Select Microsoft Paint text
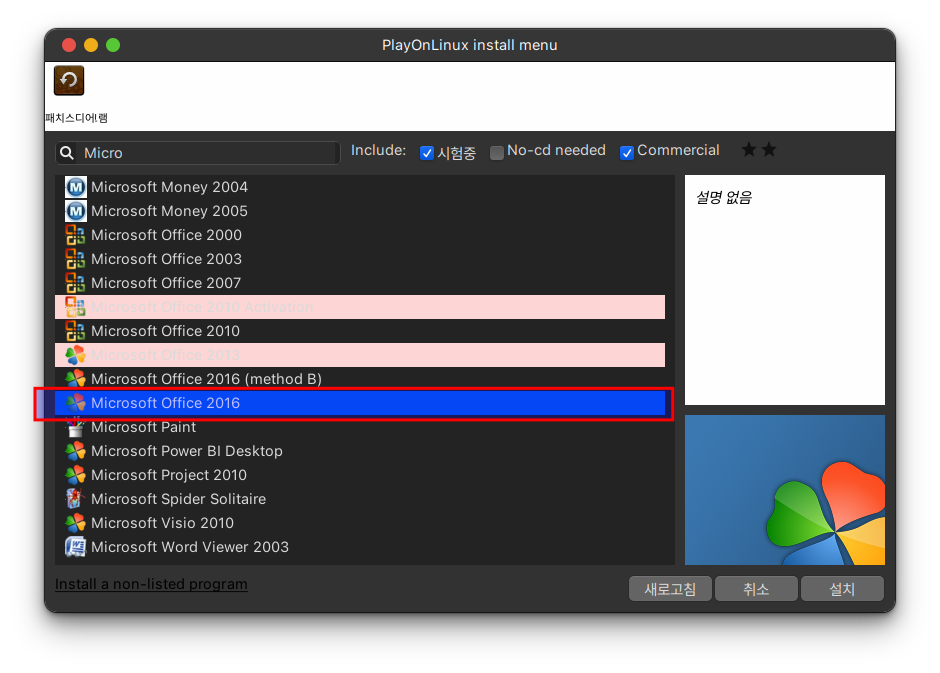Viewport: 940px width, 673px height. [143, 427]
